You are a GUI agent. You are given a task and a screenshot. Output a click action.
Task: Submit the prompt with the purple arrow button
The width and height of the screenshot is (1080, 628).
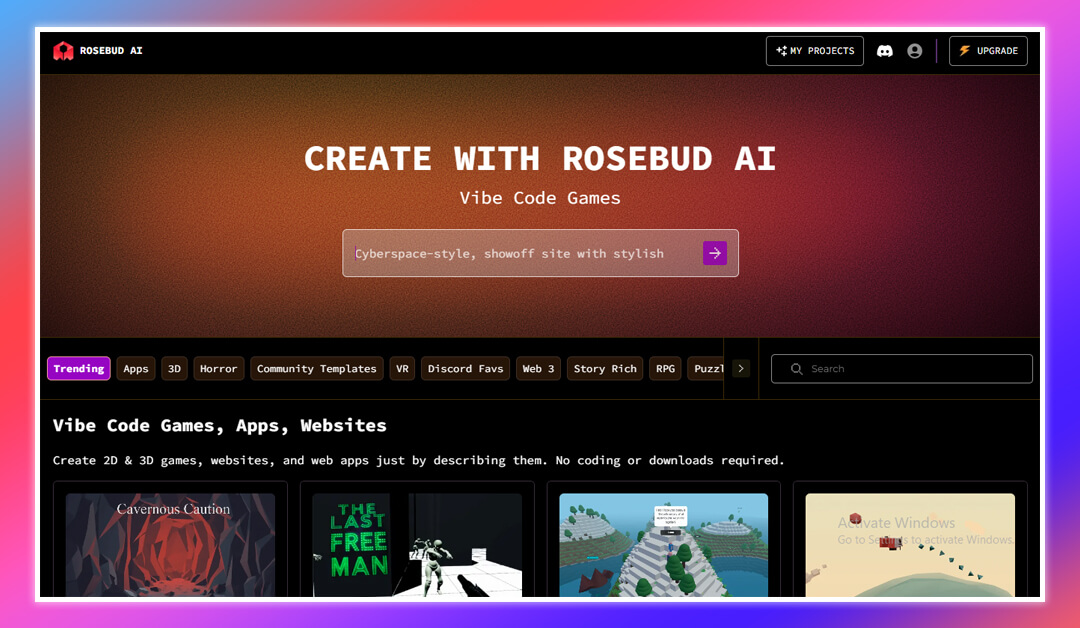715,253
